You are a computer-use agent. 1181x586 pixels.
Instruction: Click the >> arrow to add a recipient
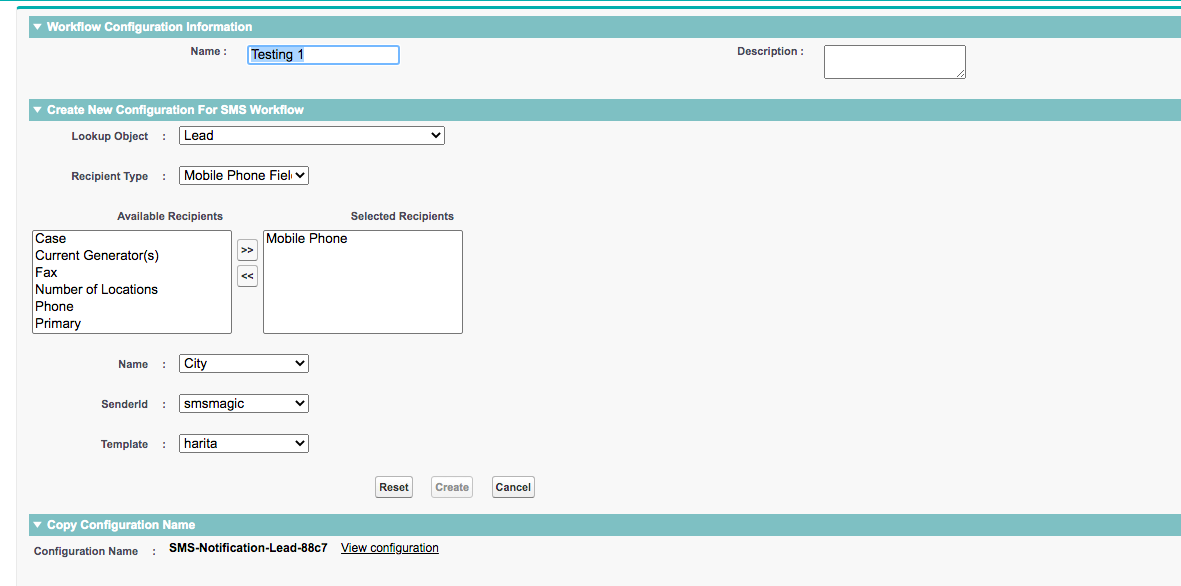[x=247, y=249]
